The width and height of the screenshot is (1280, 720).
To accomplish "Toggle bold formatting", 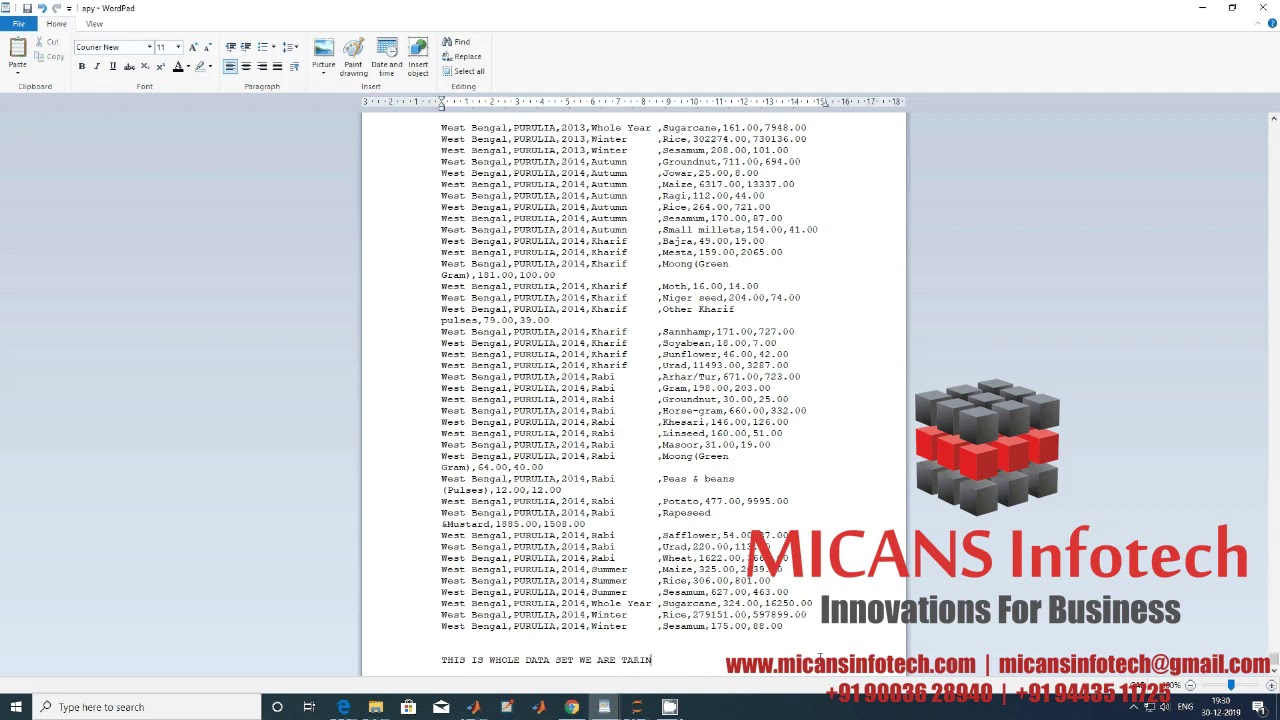I will point(82,67).
